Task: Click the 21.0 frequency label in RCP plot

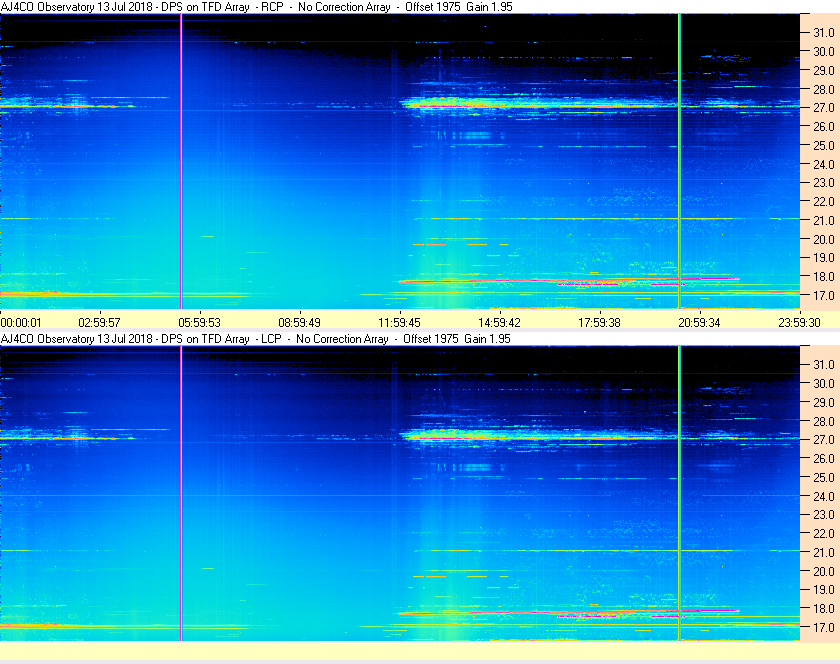Action: pos(824,221)
